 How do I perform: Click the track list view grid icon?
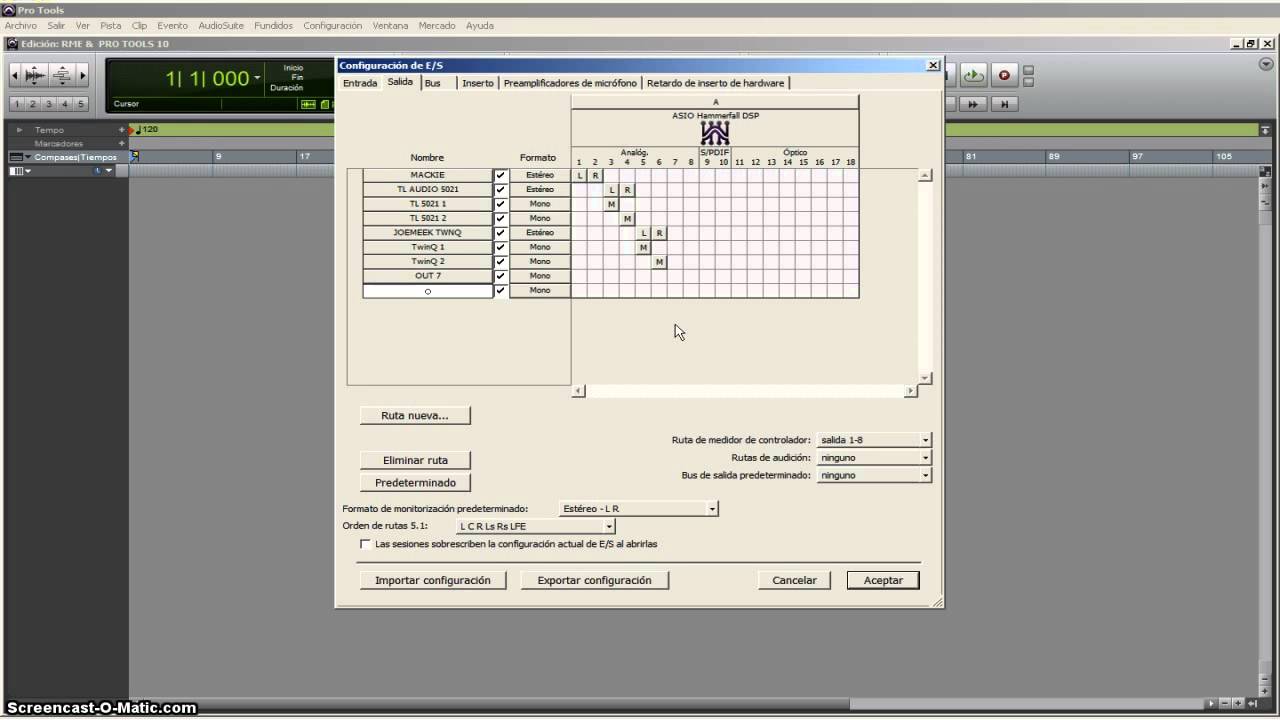[16, 171]
